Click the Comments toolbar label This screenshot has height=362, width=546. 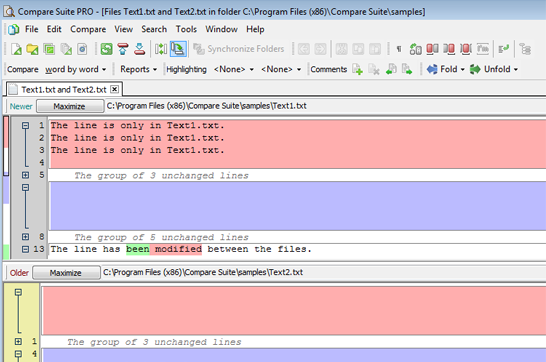click(x=328, y=69)
